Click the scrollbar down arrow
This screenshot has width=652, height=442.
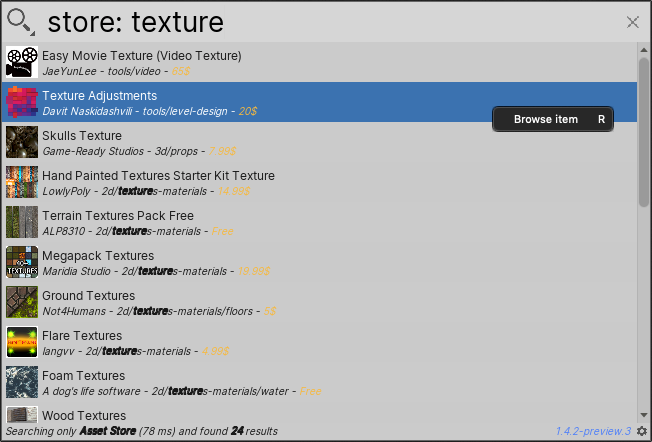(644, 415)
